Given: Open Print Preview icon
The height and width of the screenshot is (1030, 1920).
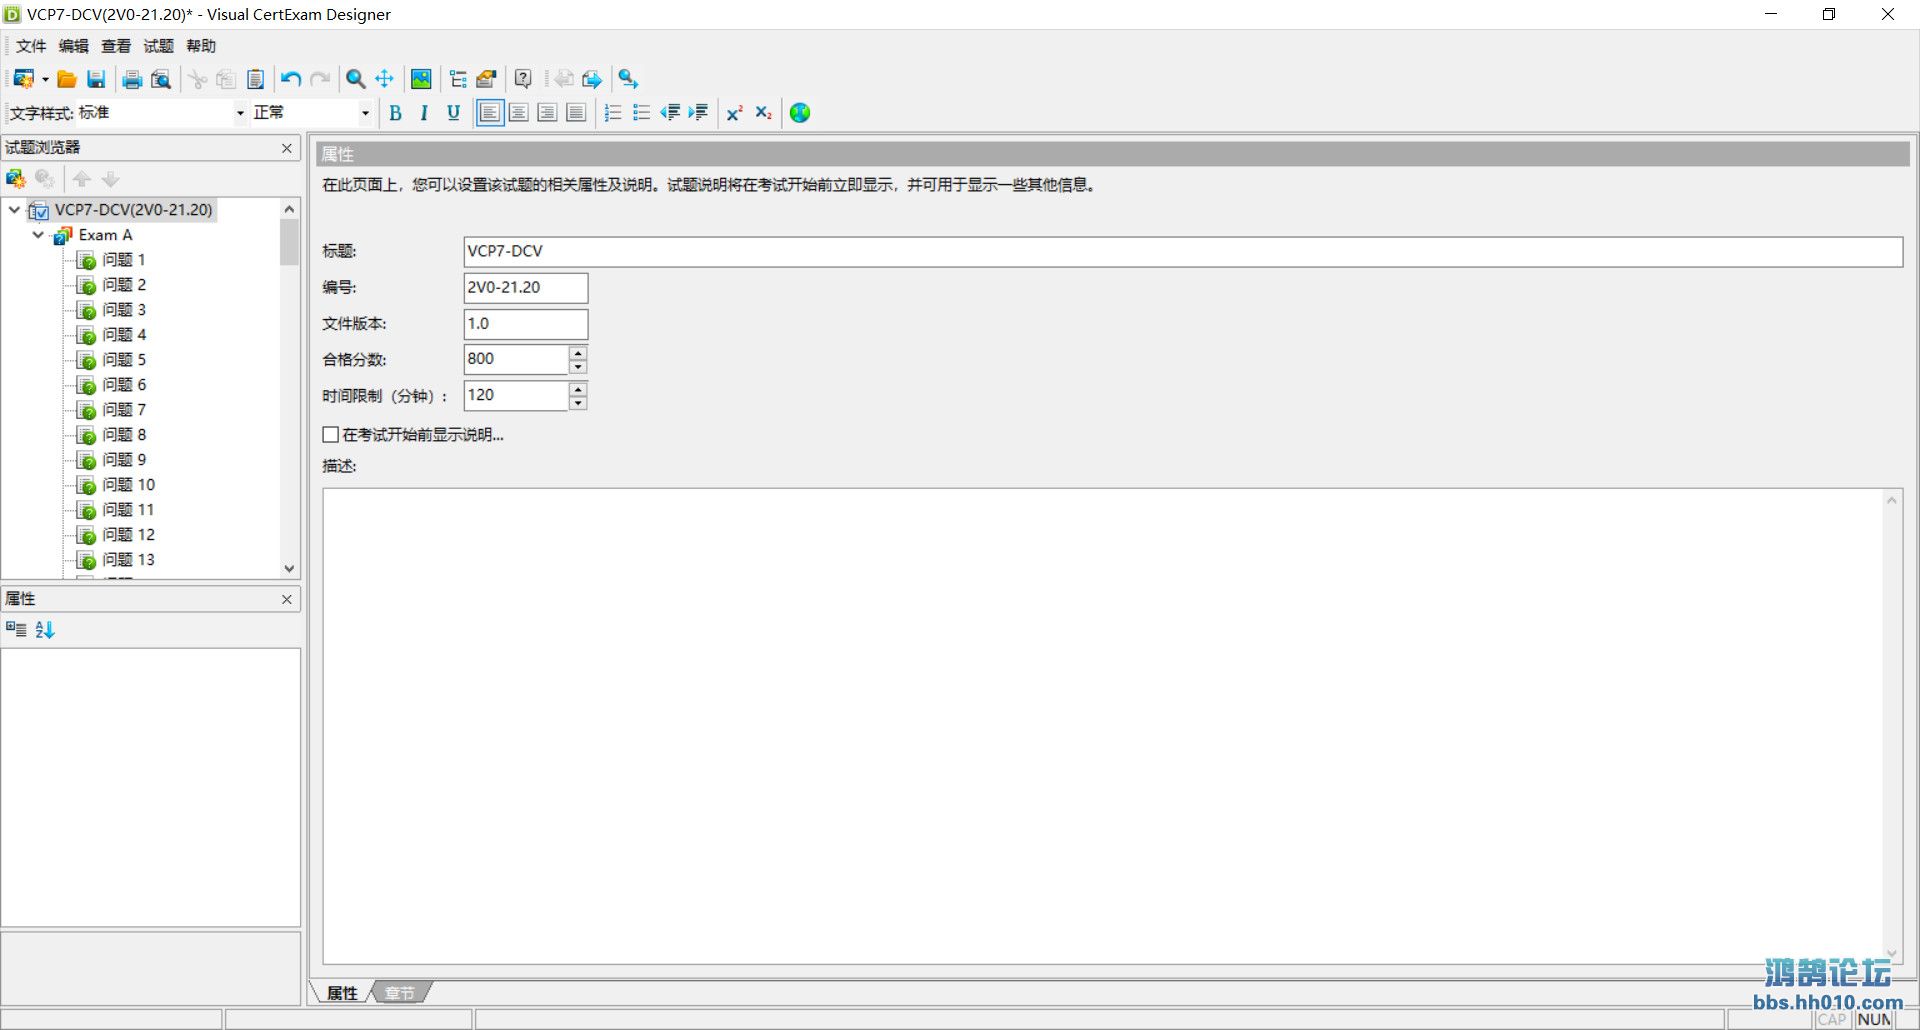Looking at the screenshot, I should [161, 79].
